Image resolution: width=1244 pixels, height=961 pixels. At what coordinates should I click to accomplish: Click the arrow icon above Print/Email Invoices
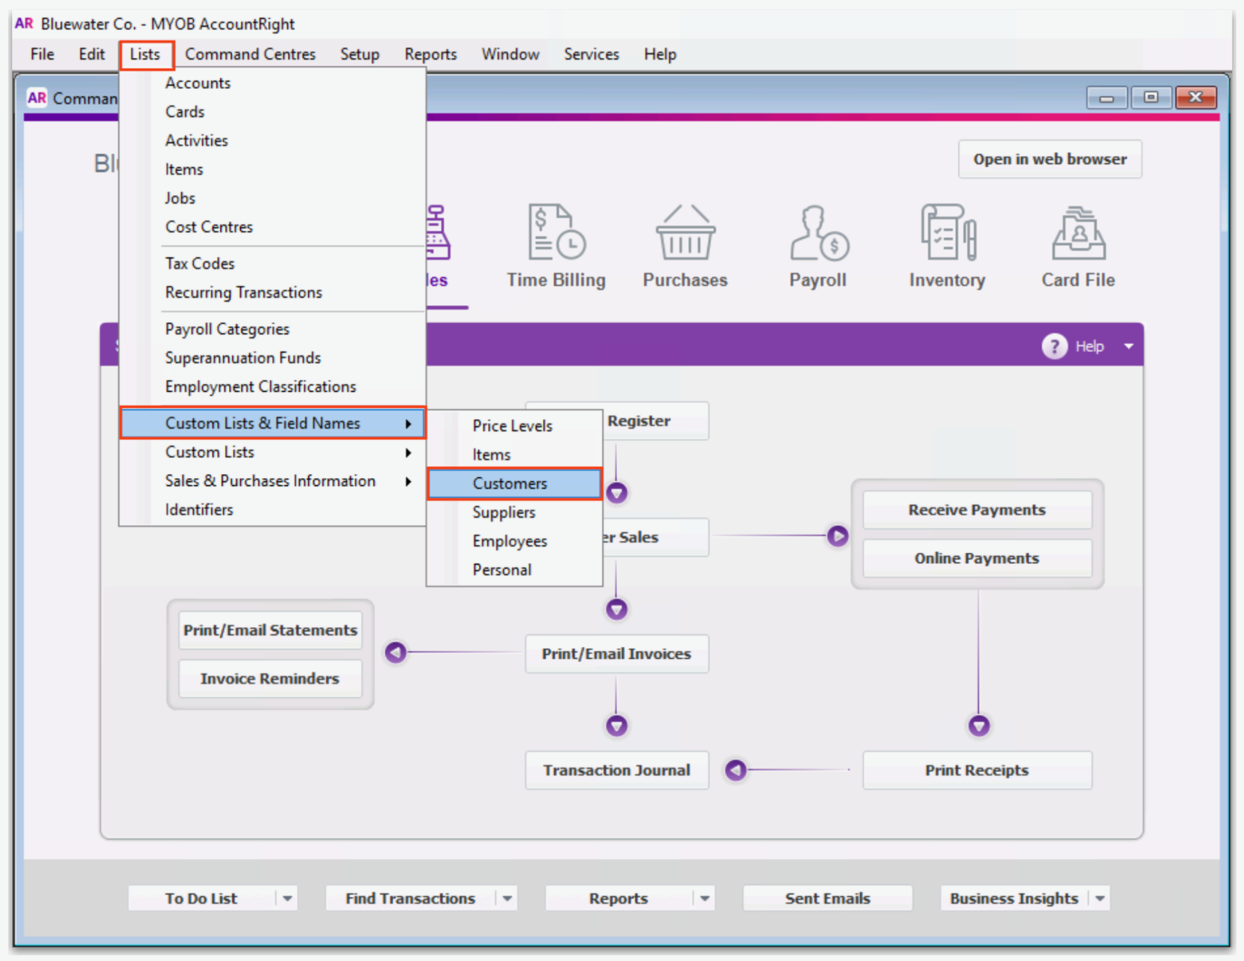[617, 609]
